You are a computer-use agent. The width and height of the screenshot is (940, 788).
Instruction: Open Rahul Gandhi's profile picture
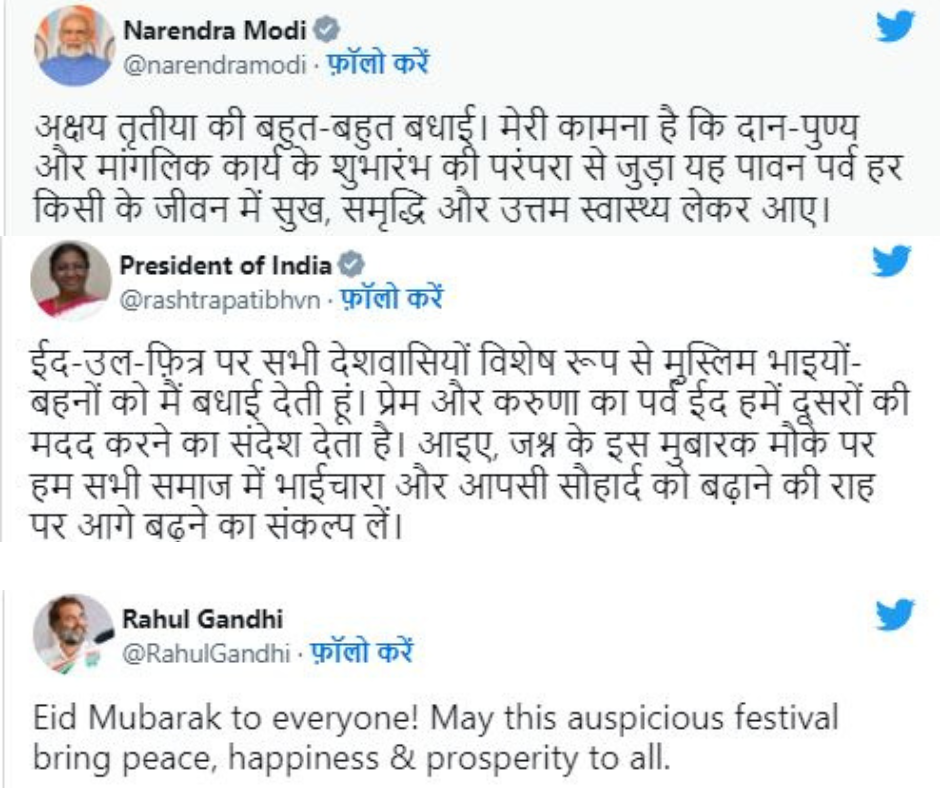(x=73, y=632)
